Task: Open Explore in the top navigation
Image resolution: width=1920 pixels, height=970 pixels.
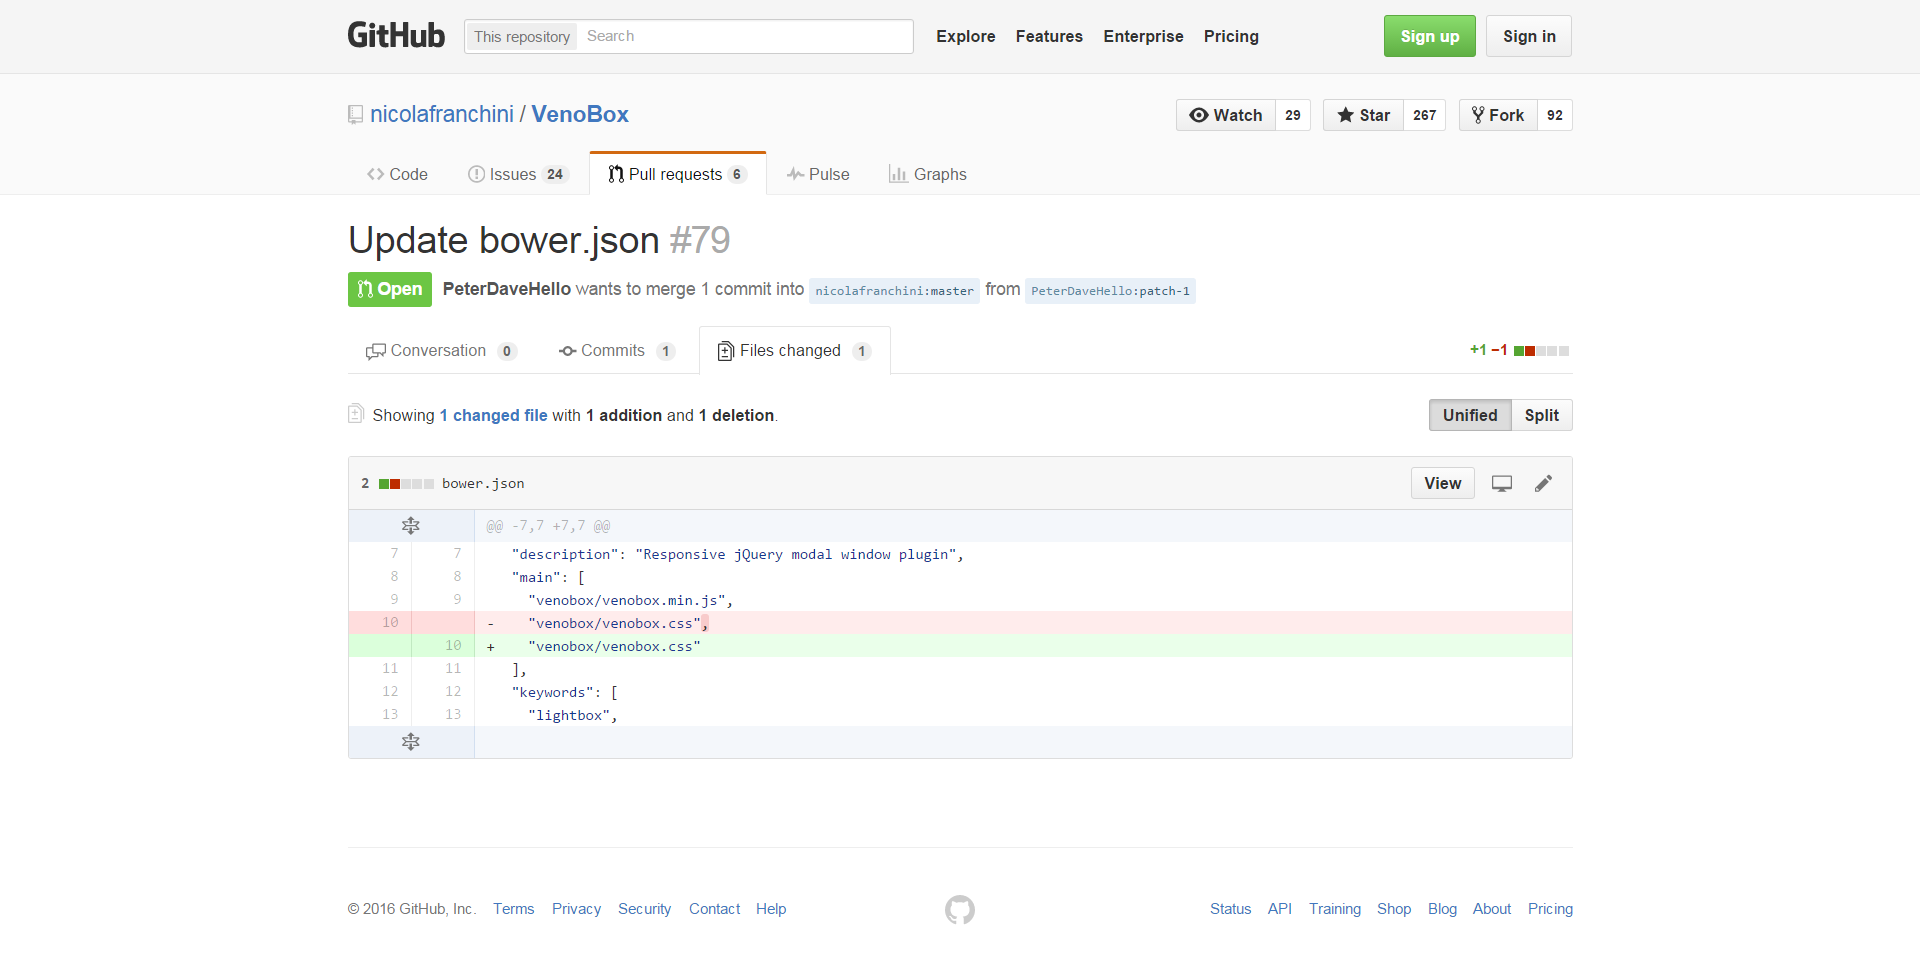Action: pyautogui.click(x=966, y=36)
